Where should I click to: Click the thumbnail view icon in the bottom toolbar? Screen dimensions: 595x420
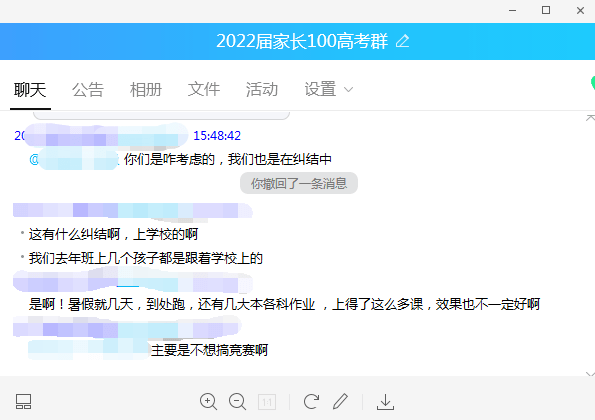[x=24, y=401]
